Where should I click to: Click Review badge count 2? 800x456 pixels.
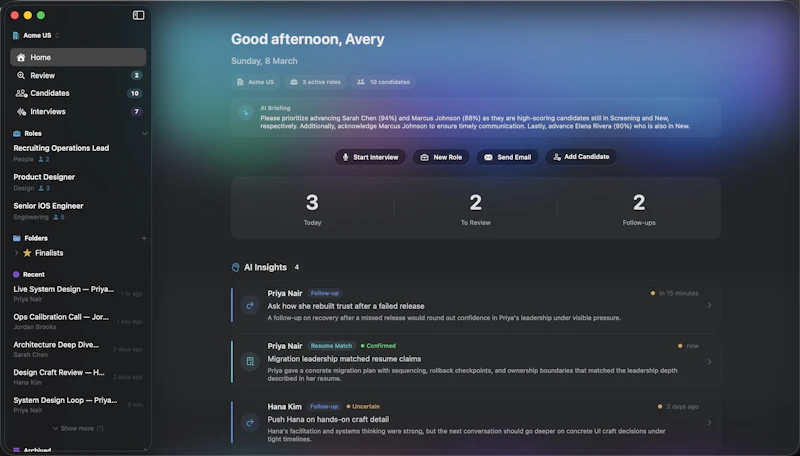[x=136, y=75]
